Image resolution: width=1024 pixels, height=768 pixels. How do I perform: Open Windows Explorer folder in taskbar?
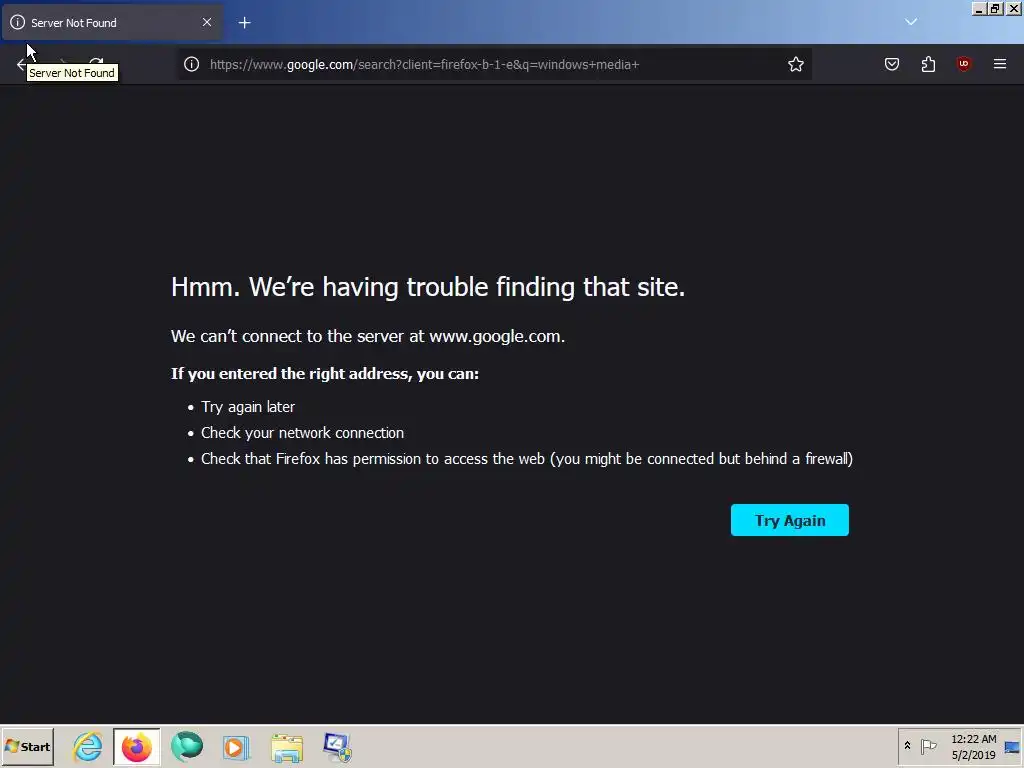(x=287, y=748)
